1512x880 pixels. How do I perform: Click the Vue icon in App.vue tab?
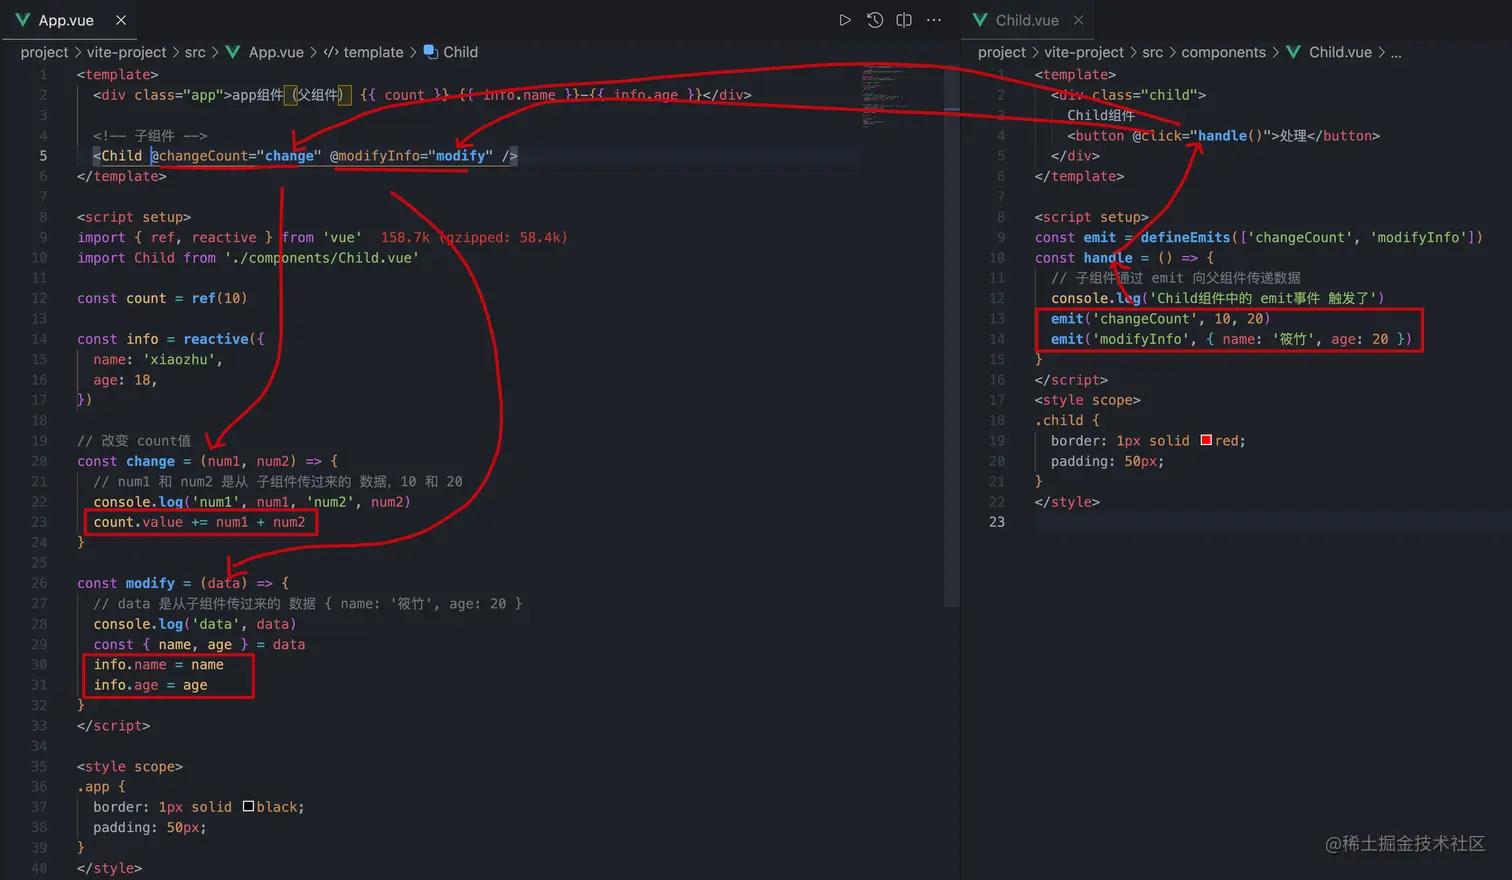(22, 20)
